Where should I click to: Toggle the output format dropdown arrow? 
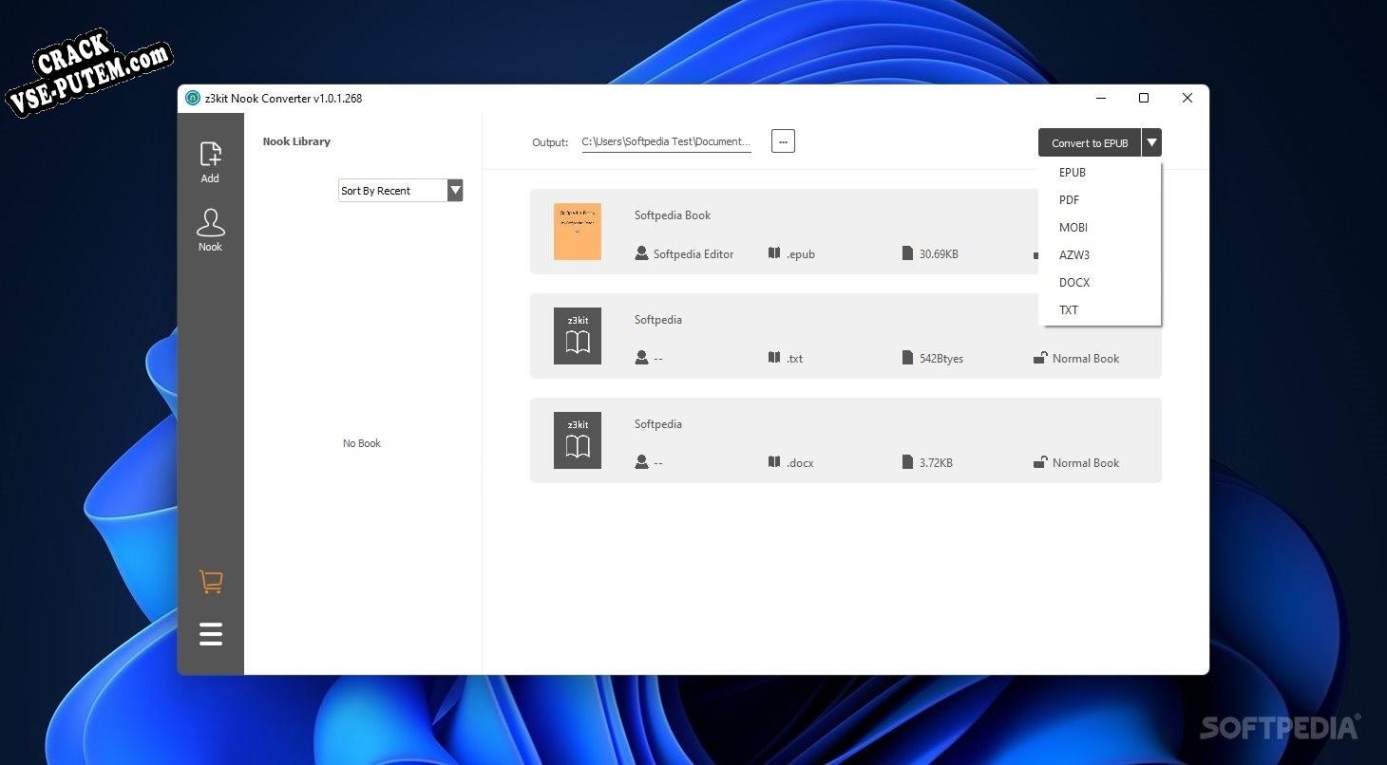point(1152,143)
